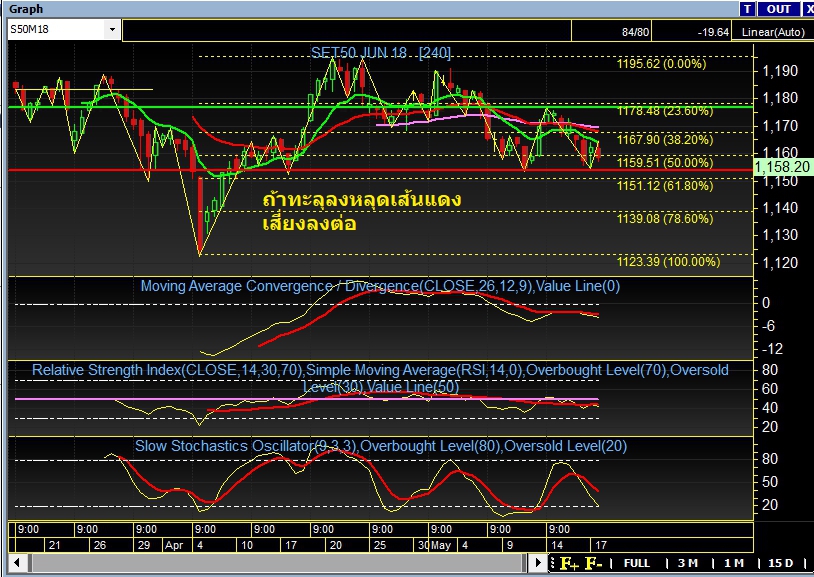Click the OUT button in title bar
814x577 pixels.
coord(778,9)
